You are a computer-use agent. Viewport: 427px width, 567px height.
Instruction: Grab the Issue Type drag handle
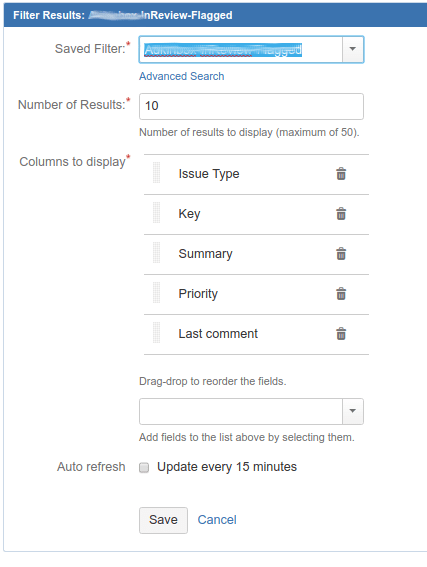(157, 173)
